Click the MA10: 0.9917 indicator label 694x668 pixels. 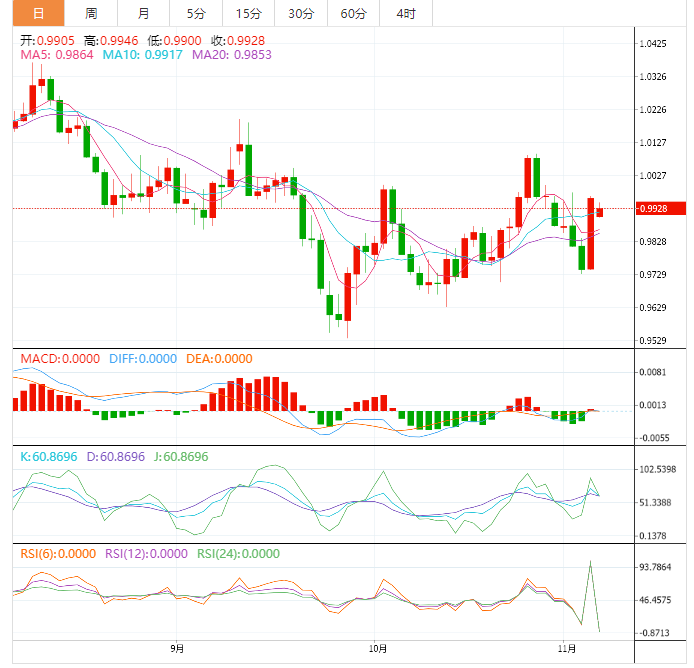pos(143,55)
